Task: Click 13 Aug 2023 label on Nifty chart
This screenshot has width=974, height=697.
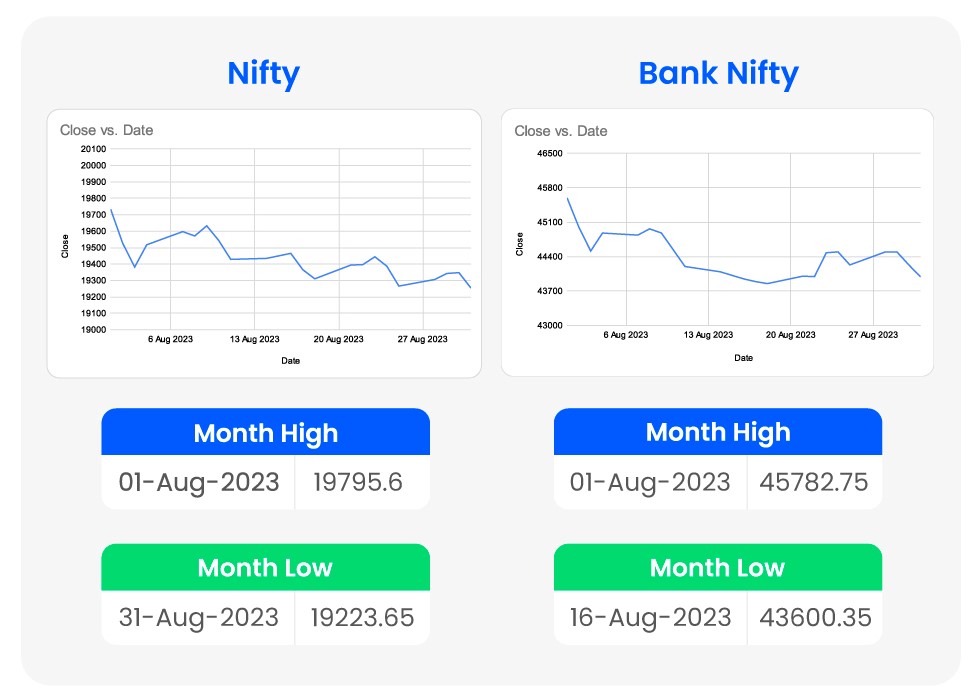Action: point(254,339)
